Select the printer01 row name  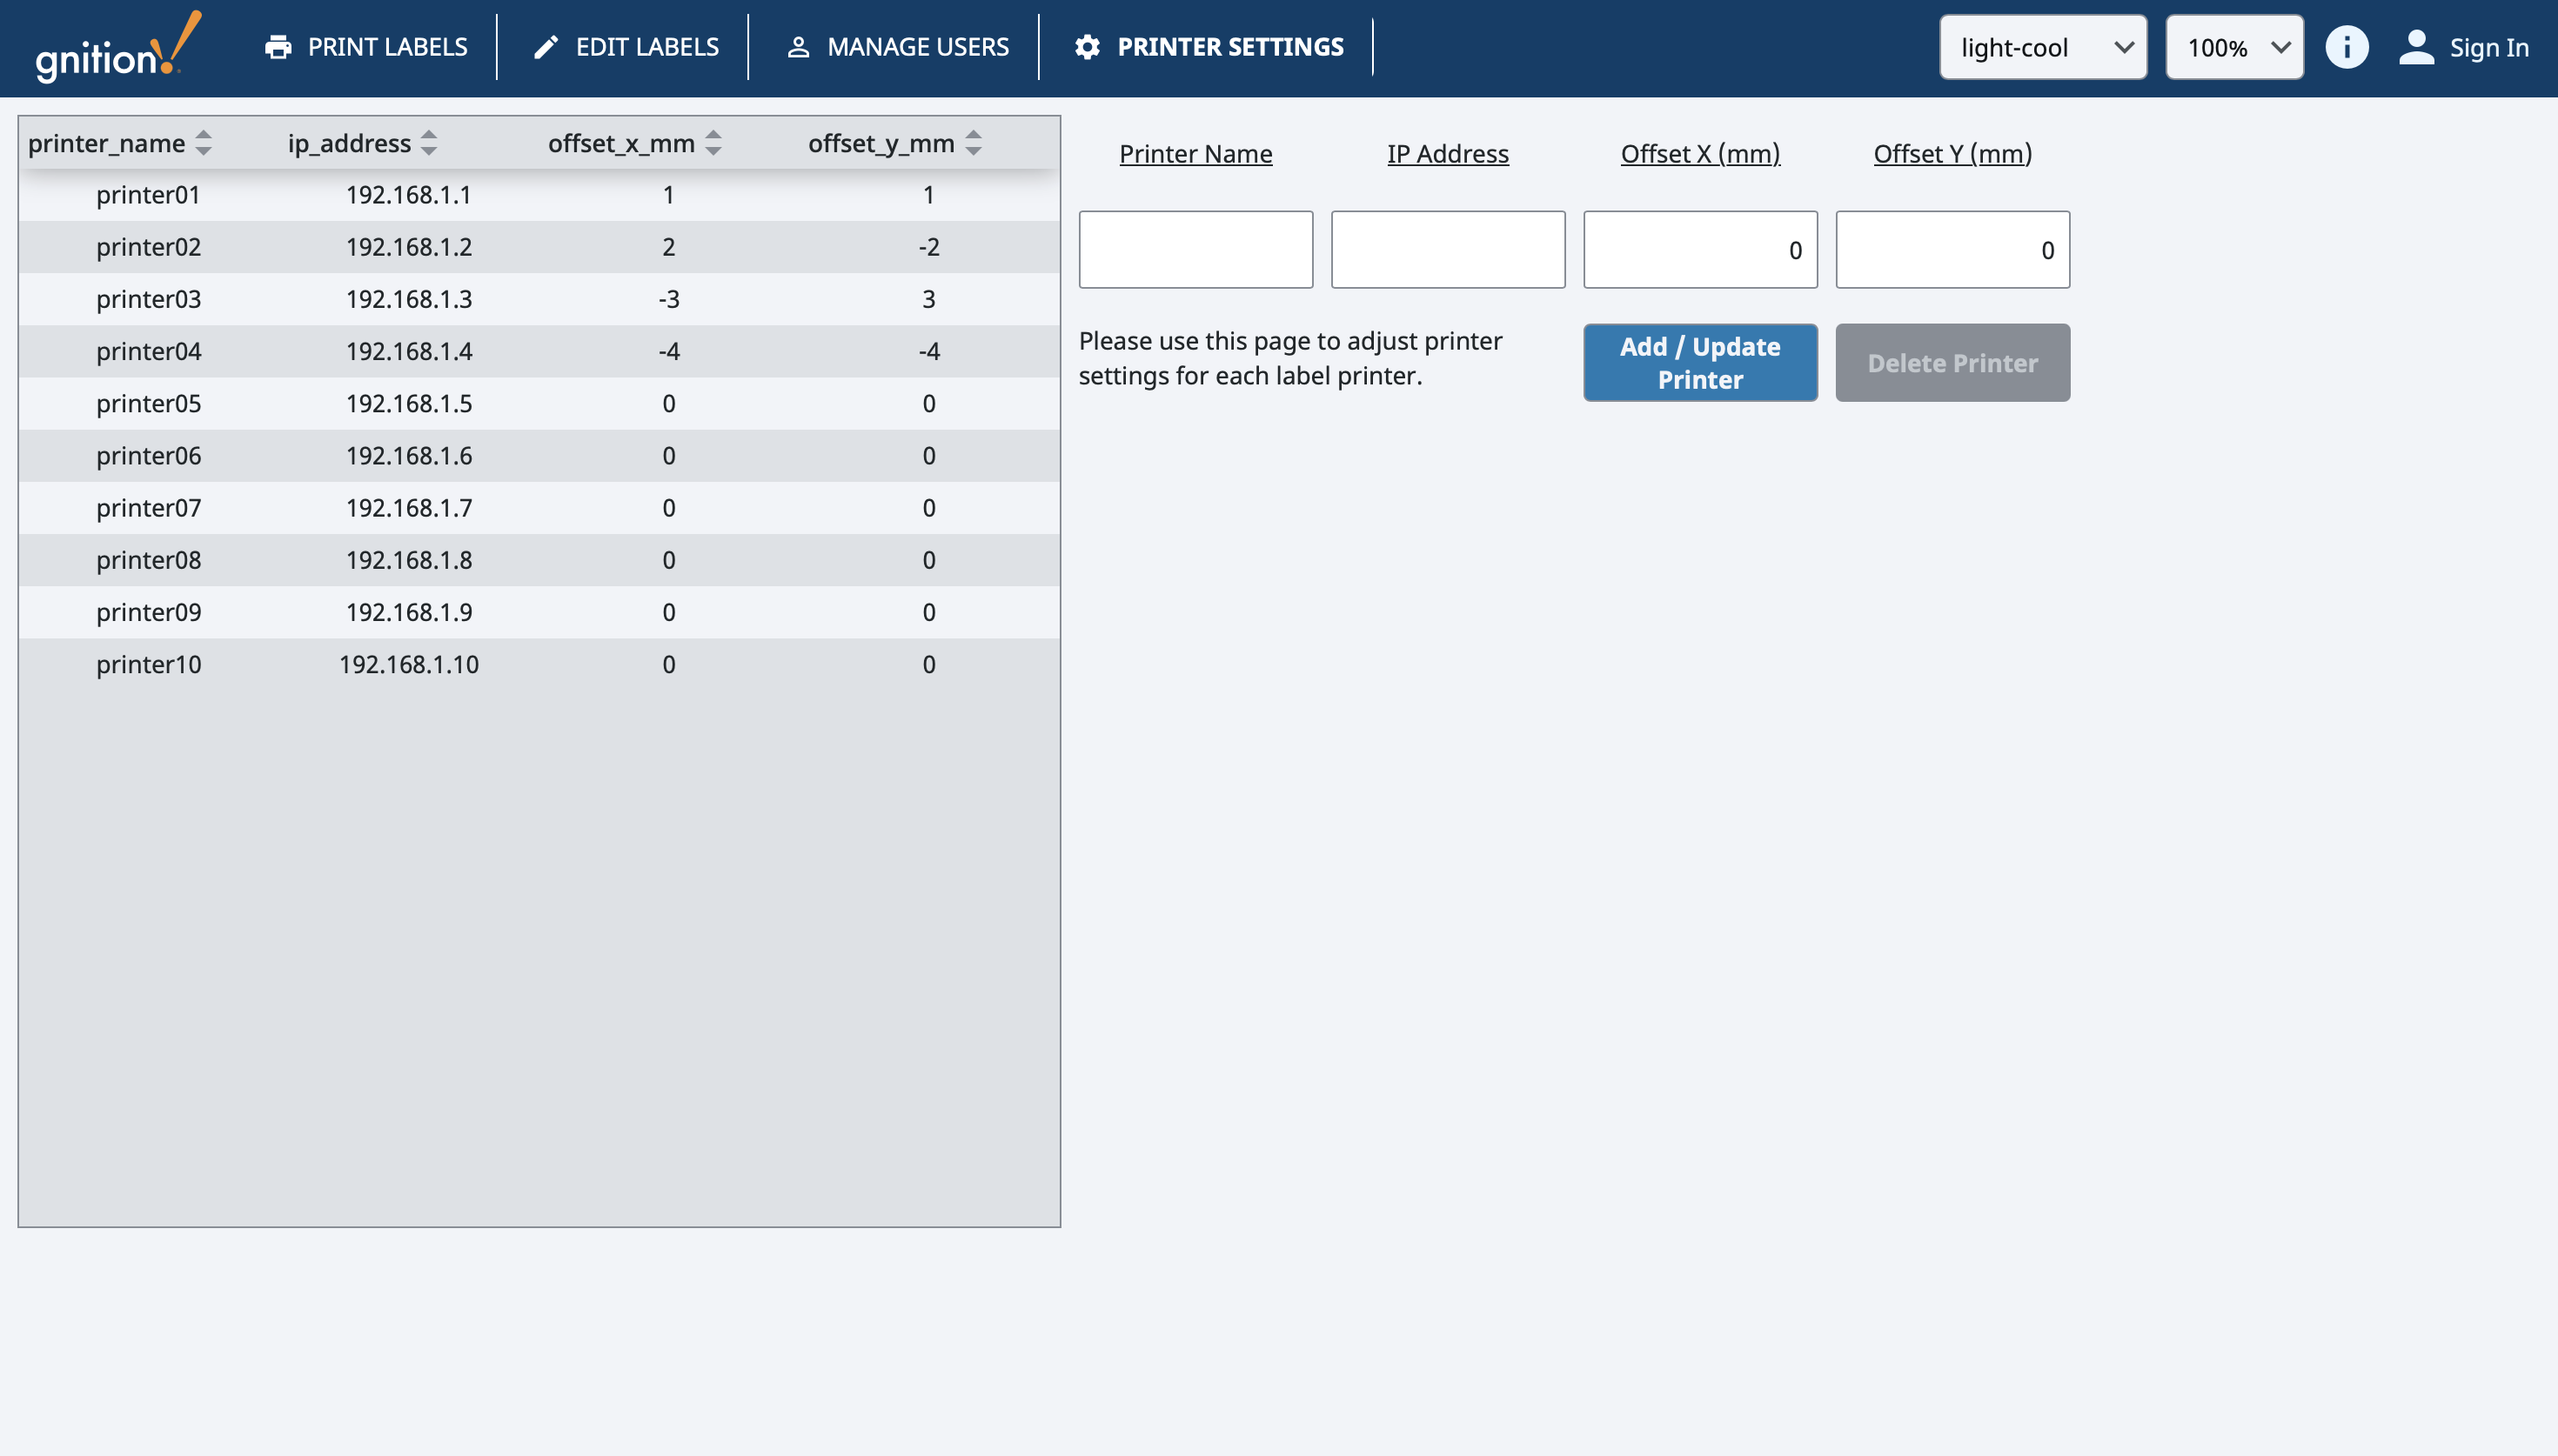tap(148, 195)
